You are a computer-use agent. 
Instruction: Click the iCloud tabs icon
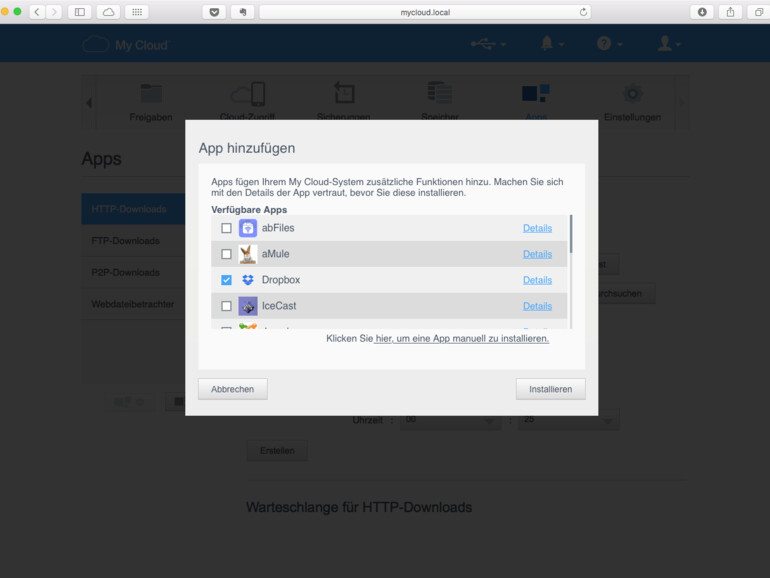pyautogui.click(x=109, y=12)
